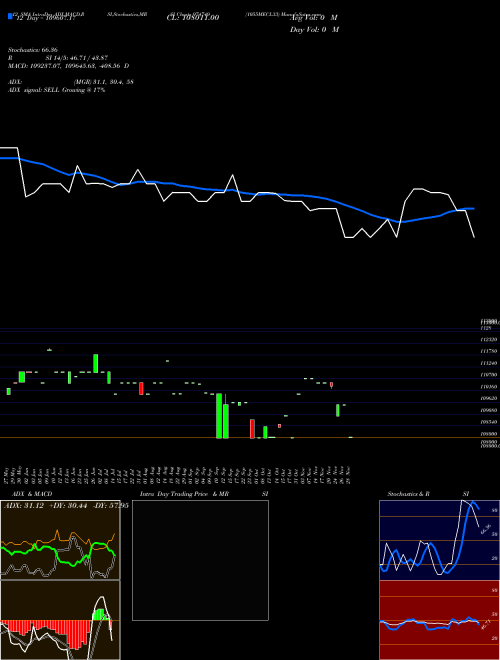Click the 'Stochastics & RSI' panel title
The image size is (500, 660).
point(428,494)
